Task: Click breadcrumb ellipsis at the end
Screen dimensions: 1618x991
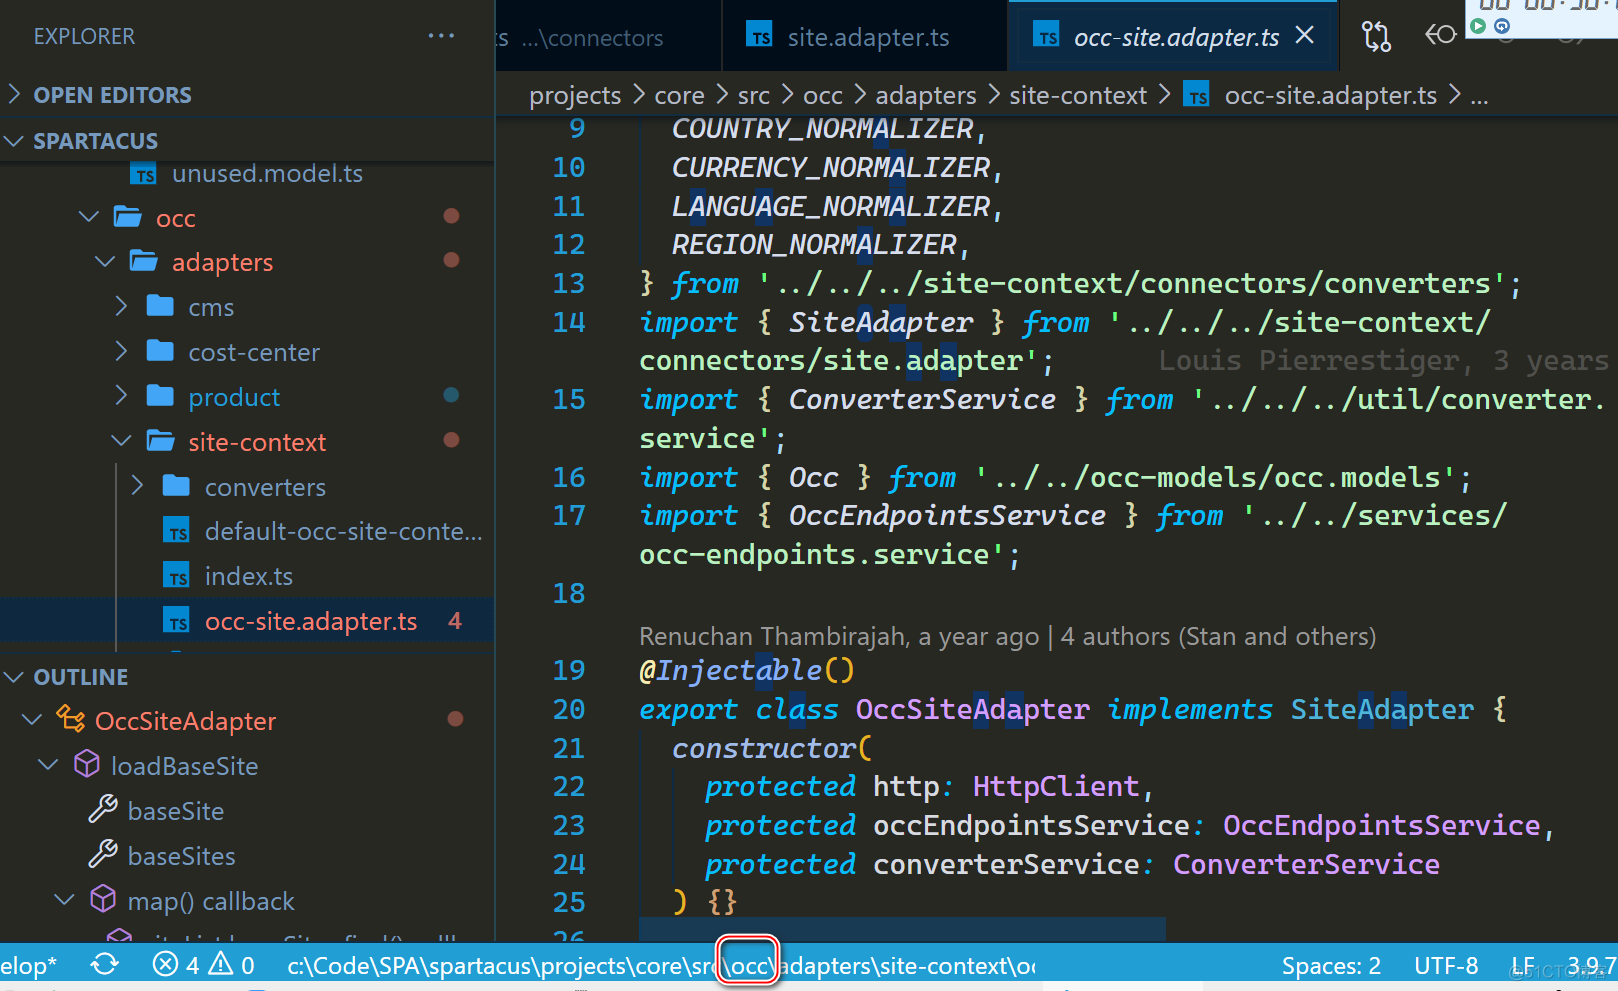Action: [1479, 97]
